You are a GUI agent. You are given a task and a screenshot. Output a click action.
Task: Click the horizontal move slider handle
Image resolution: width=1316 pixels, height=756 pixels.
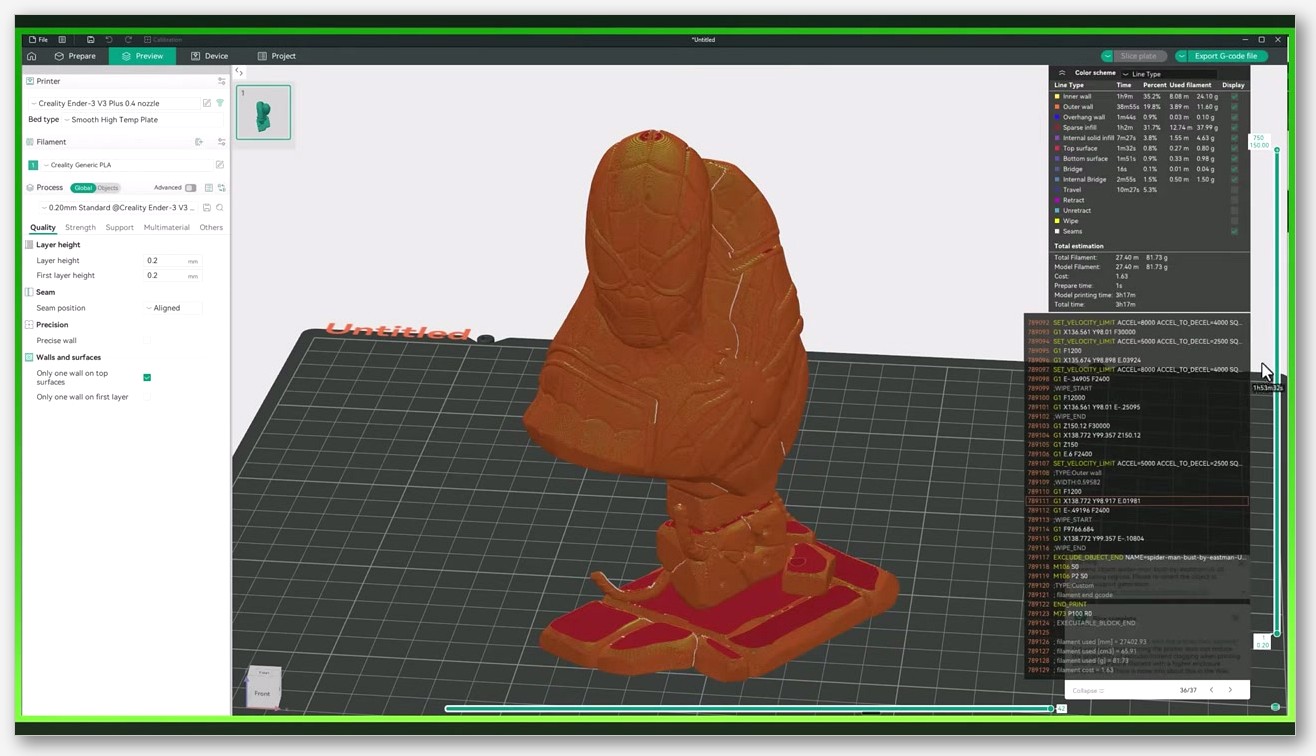click(1051, 708)
